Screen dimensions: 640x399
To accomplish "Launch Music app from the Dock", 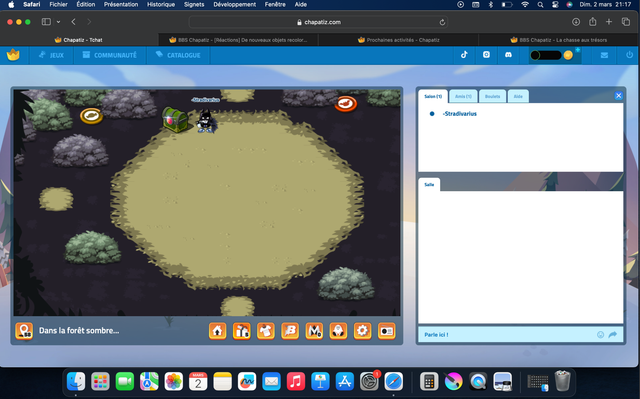I will click(296, 382).
